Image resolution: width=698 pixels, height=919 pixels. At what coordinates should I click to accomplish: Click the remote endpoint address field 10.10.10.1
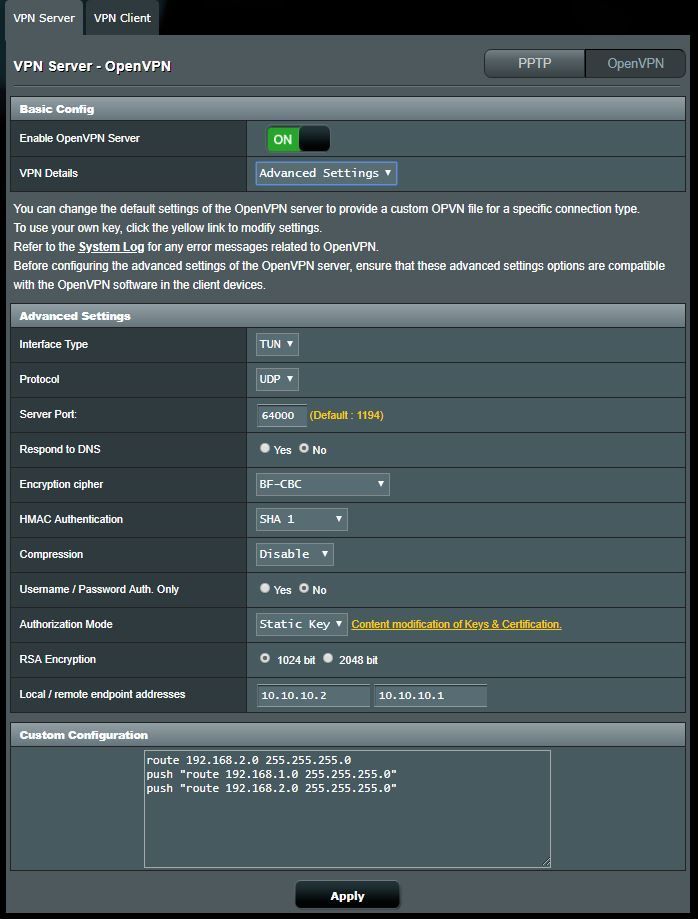click(x=430, y=695)
